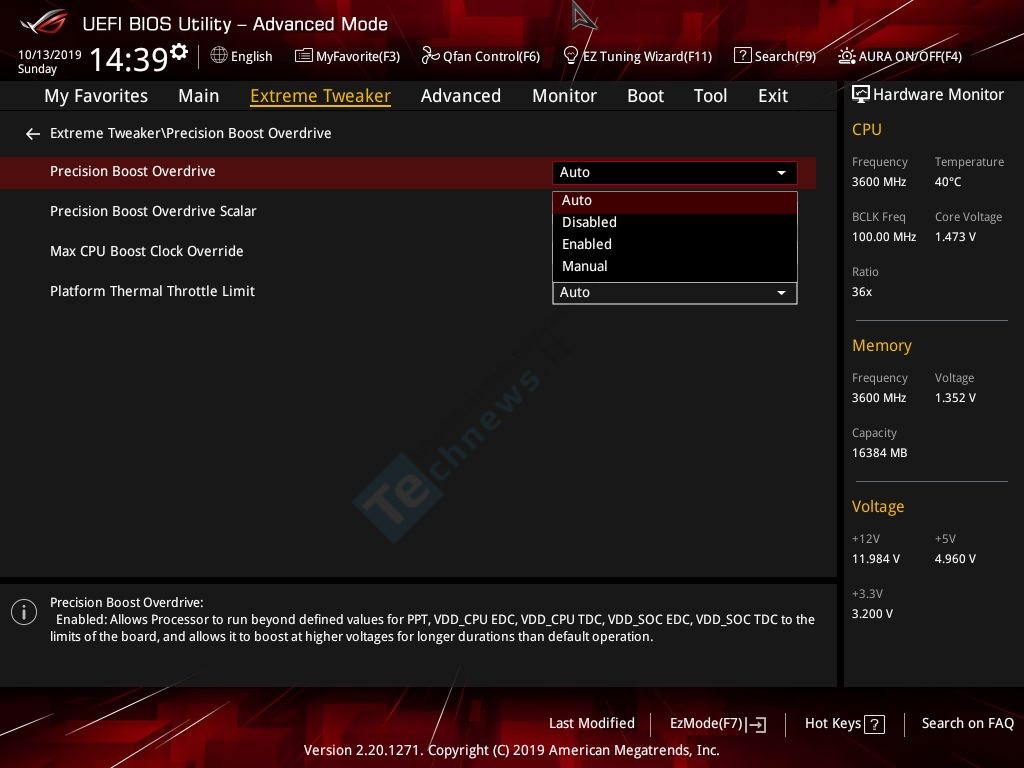Screen dimensions: 1024x768
Task: Switch to Main tab
Action: [199, 96]
